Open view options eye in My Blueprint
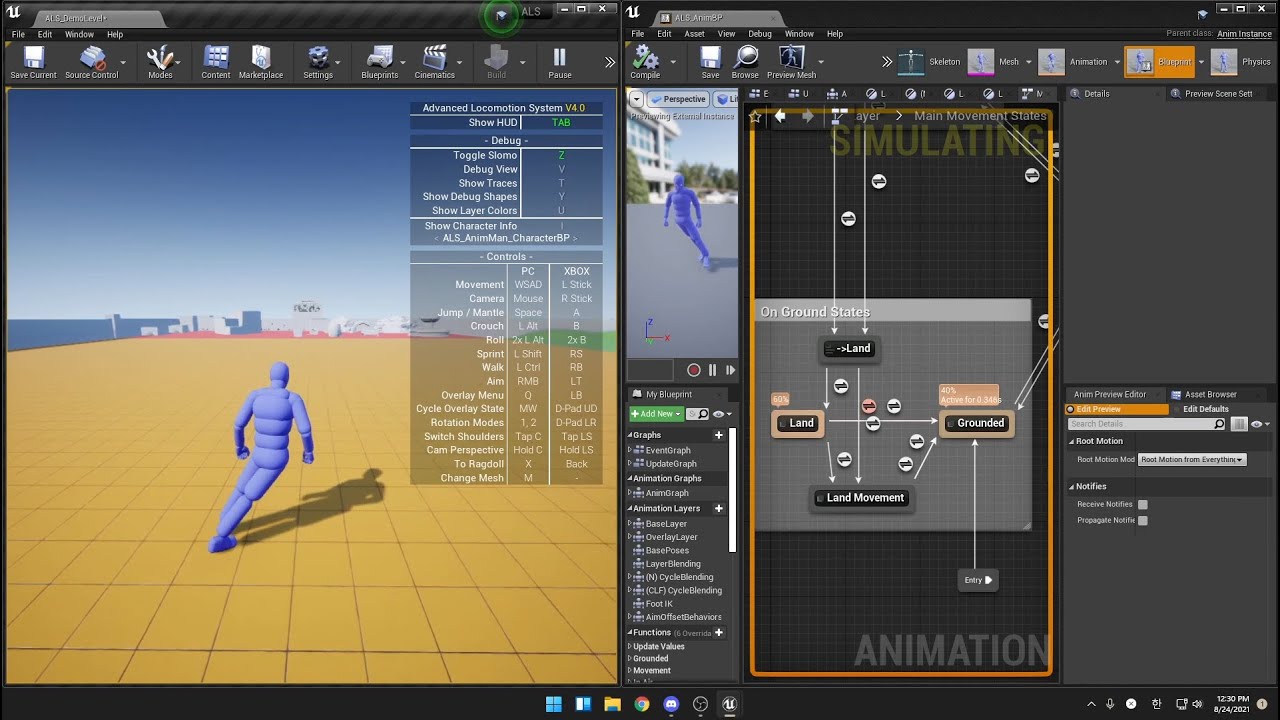Screen dimensions: 1280x720 721,414
